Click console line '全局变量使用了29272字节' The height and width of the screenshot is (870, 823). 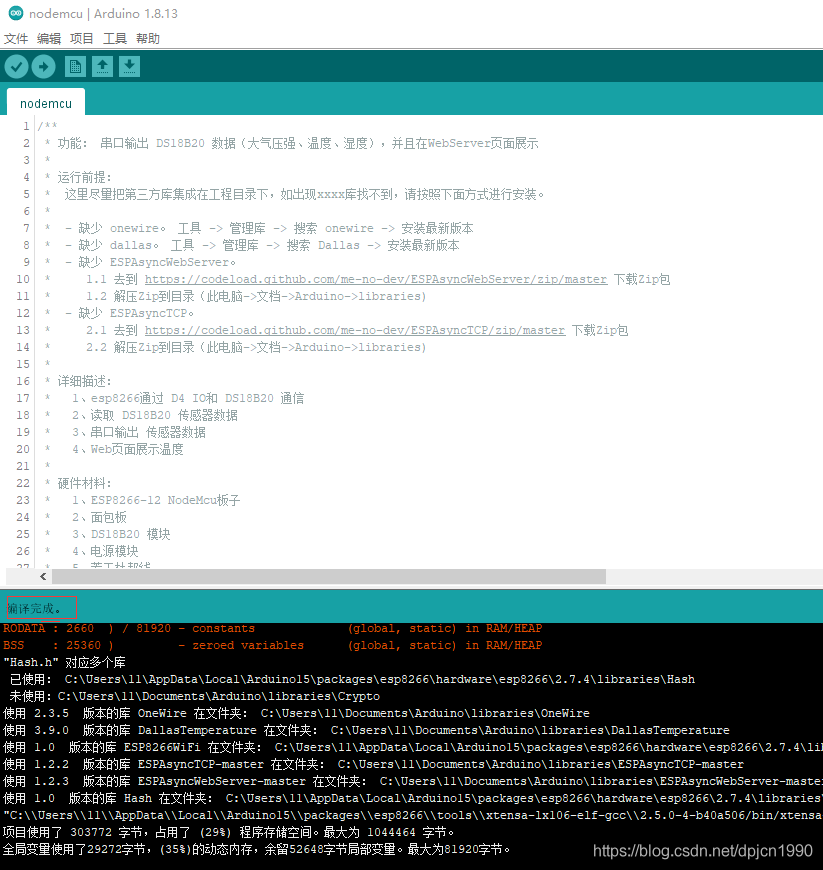pyautogui.click(x=256, y=849)
